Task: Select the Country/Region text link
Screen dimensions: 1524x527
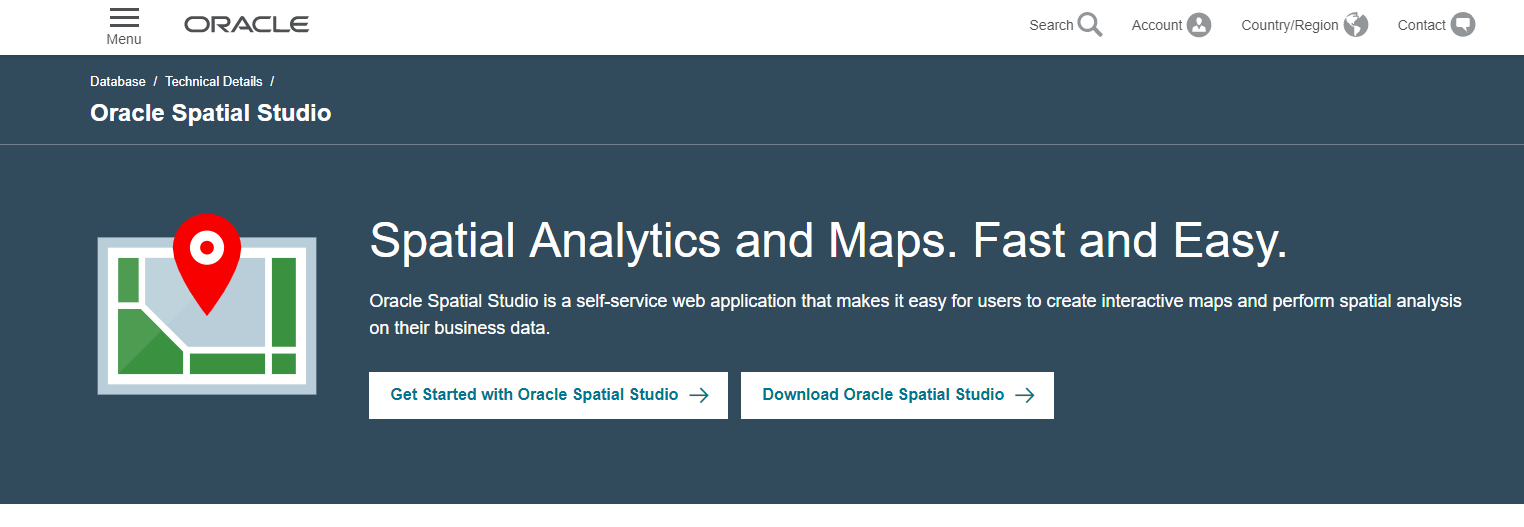Action: (x=1290, y=26)
